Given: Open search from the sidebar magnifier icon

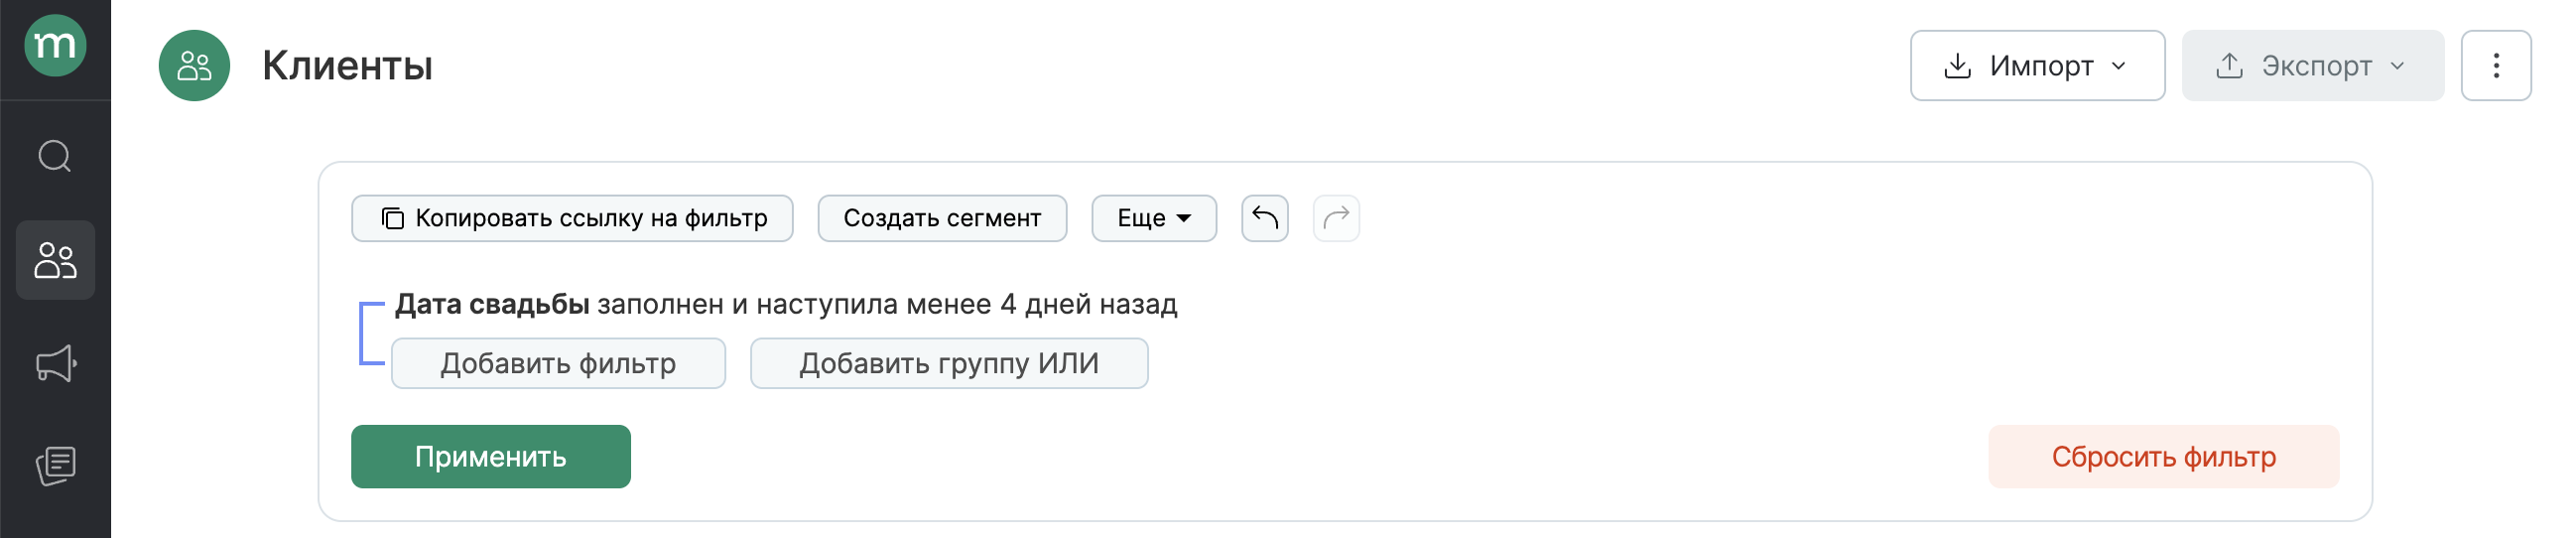Looking at the screenshot, I should click(x=55, y=156).
